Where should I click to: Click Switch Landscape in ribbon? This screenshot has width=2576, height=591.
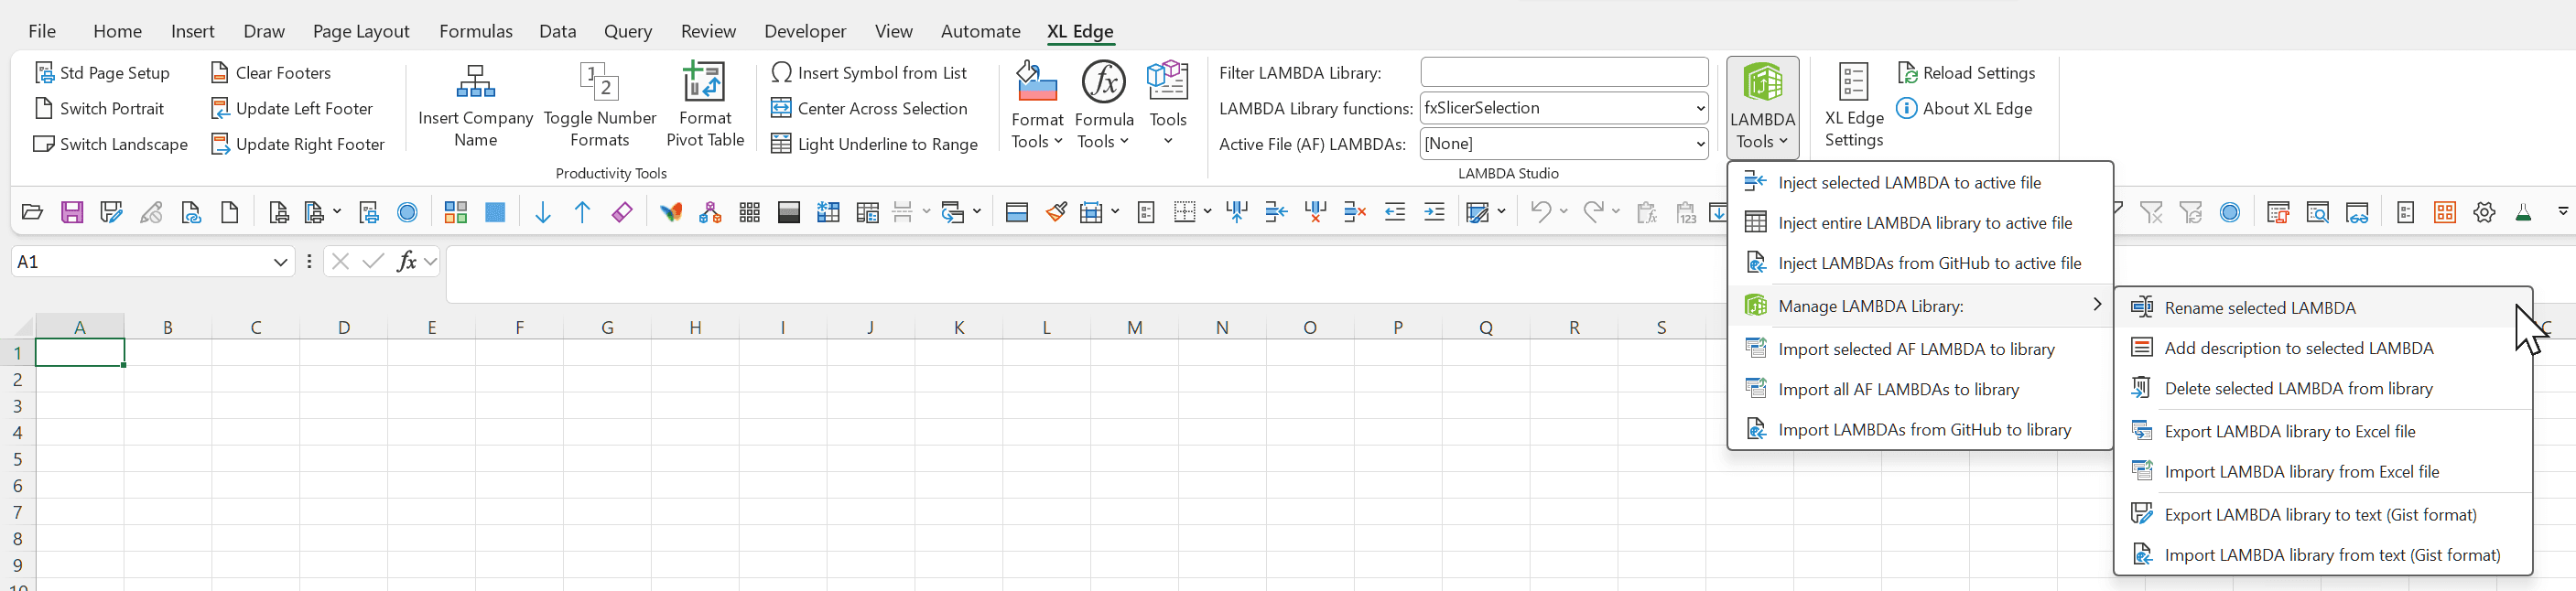point(111,144)
